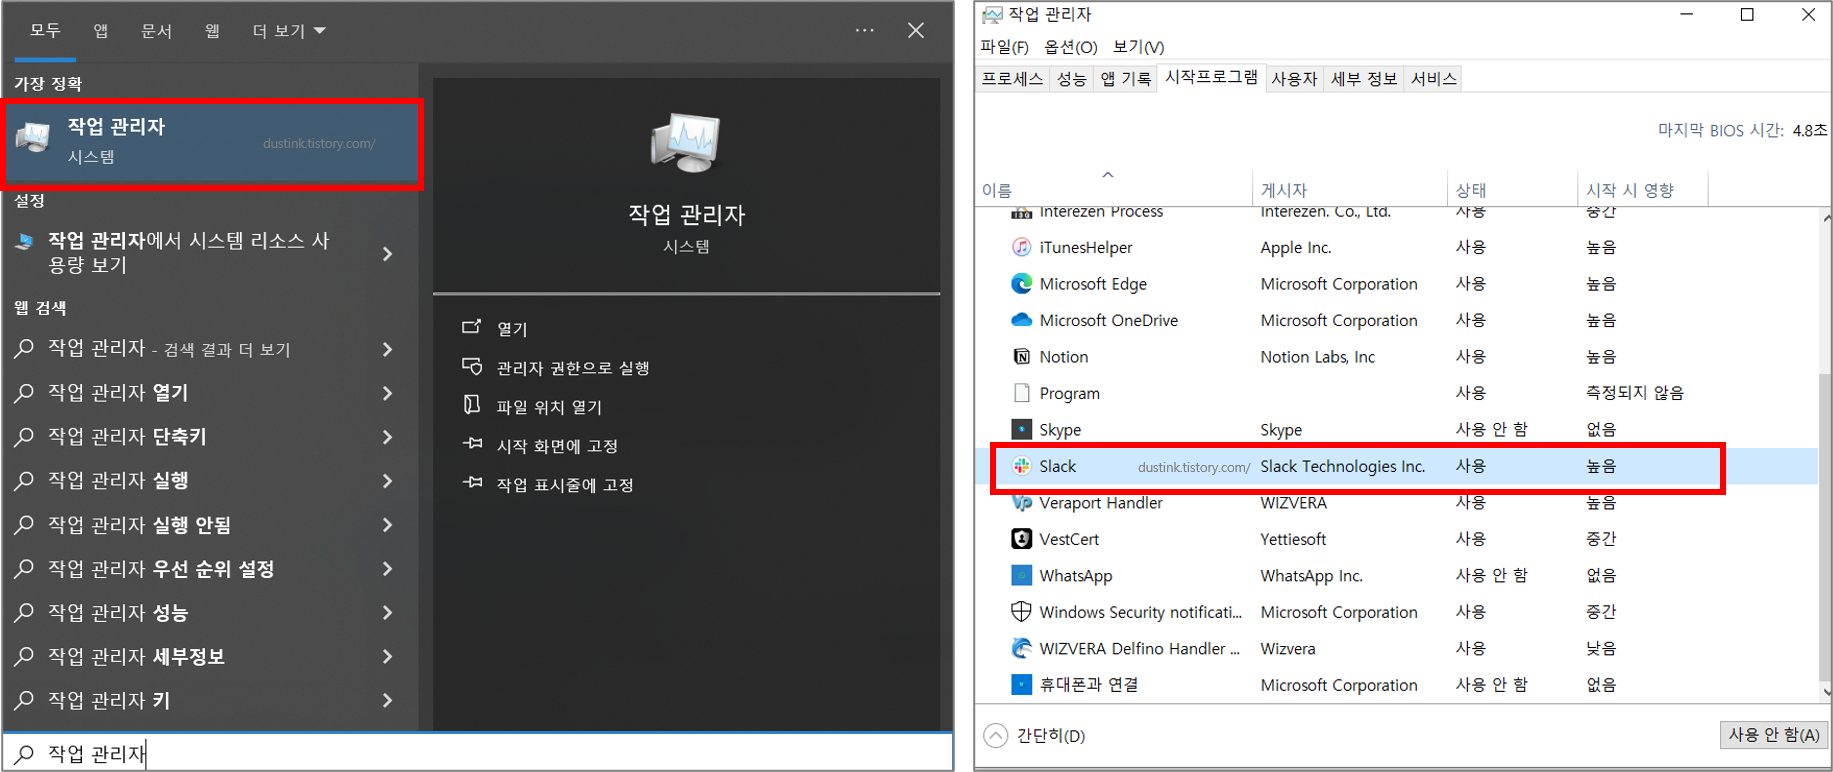This screenshot has width=1833, height=772.
Task: Open the three-dot options menu in the search panel
Action: point(865,31)
